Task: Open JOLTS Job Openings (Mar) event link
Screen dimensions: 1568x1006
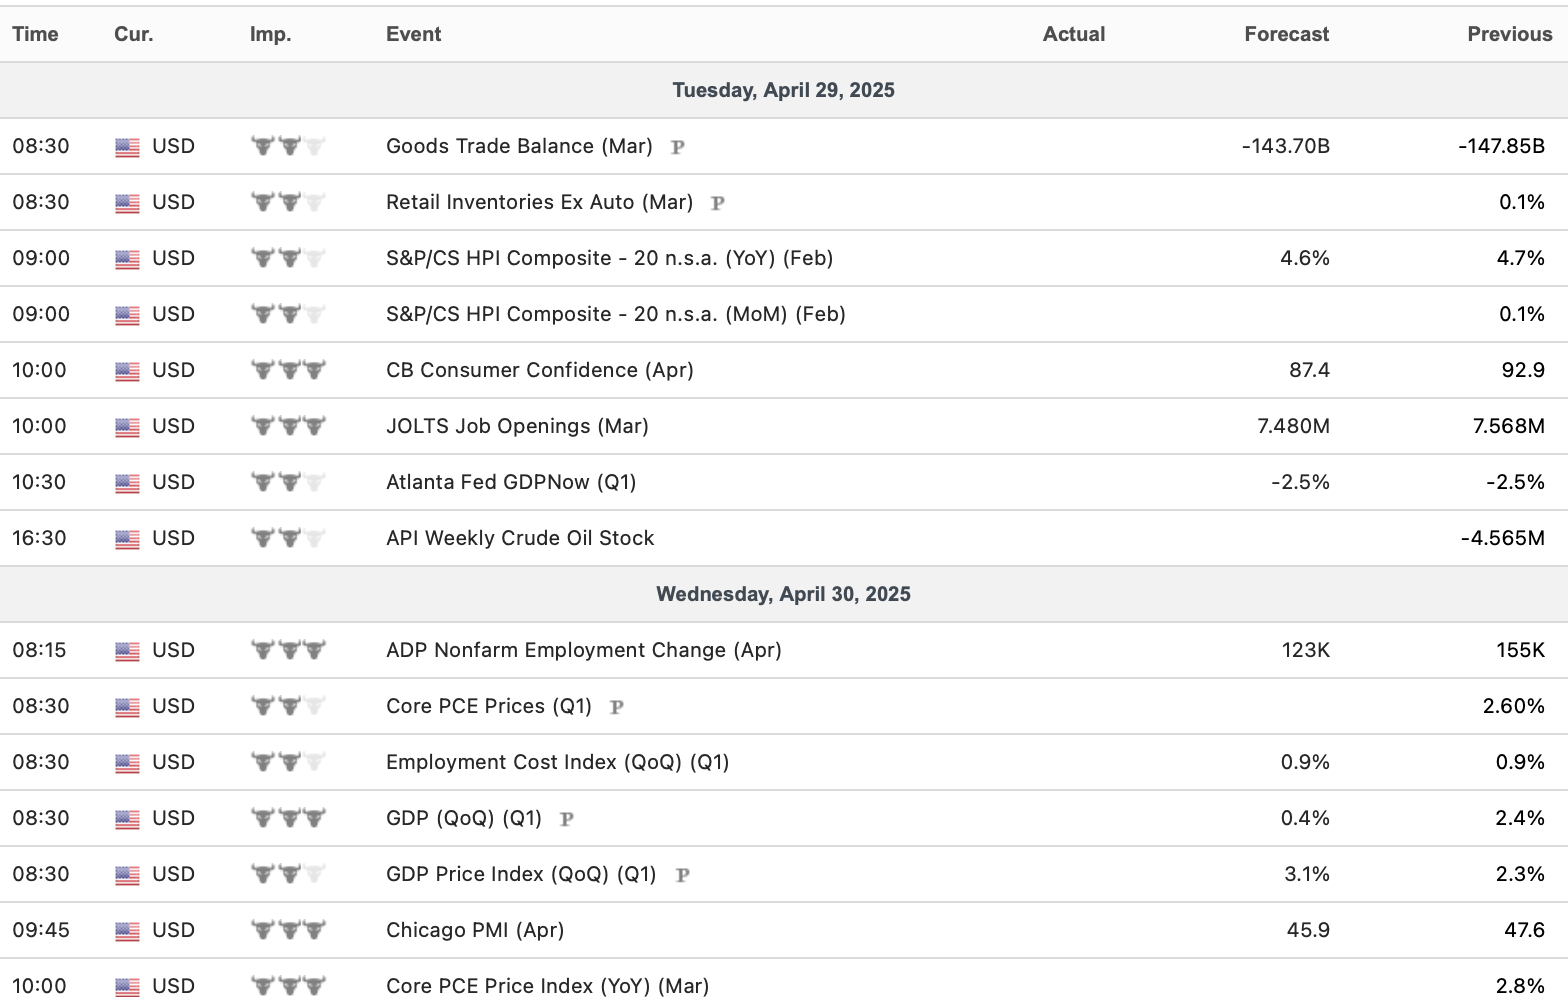Action: (517, 426)
